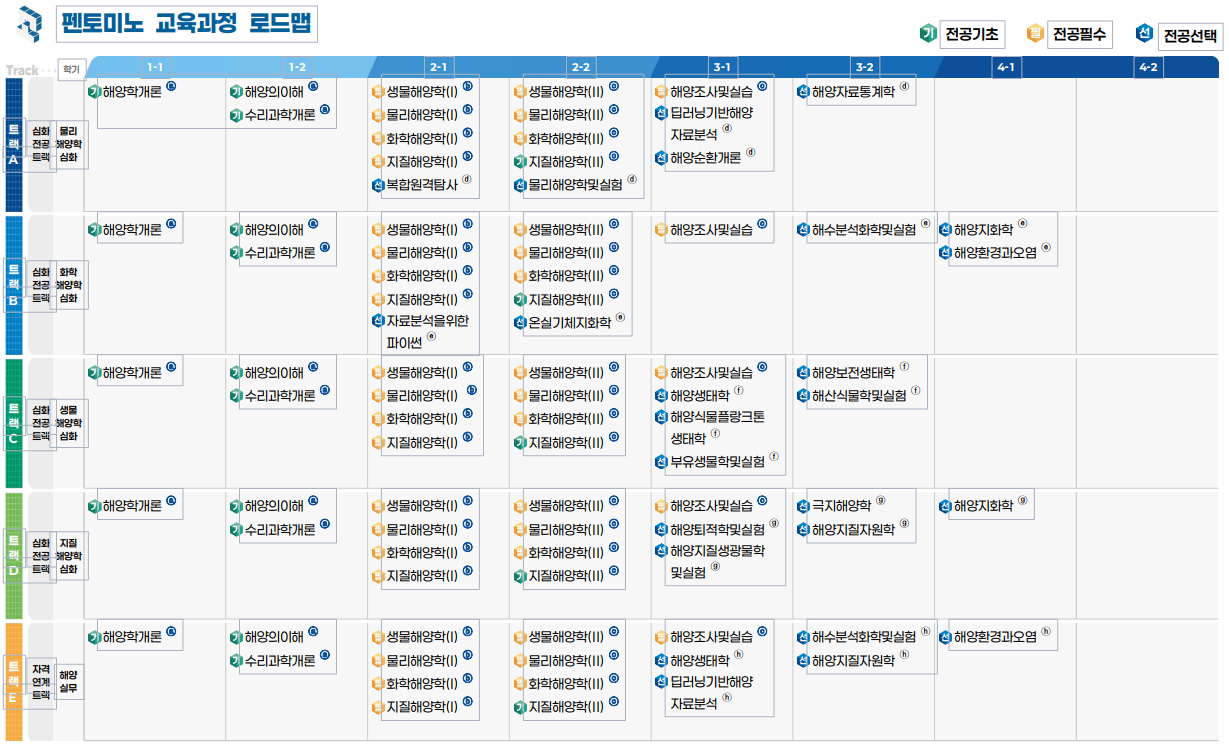Select the 물리해양학 심화 track box
The width and height of the screenshot is (1229, 745).
pyautogui.click(x=68, y=145)
